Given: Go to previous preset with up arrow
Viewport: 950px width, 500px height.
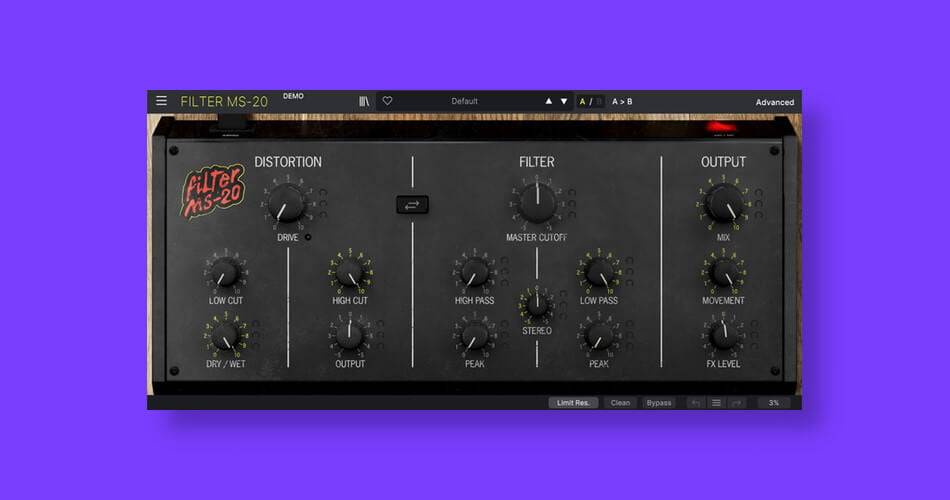Looking at the screenshot, I should (548, 101).
